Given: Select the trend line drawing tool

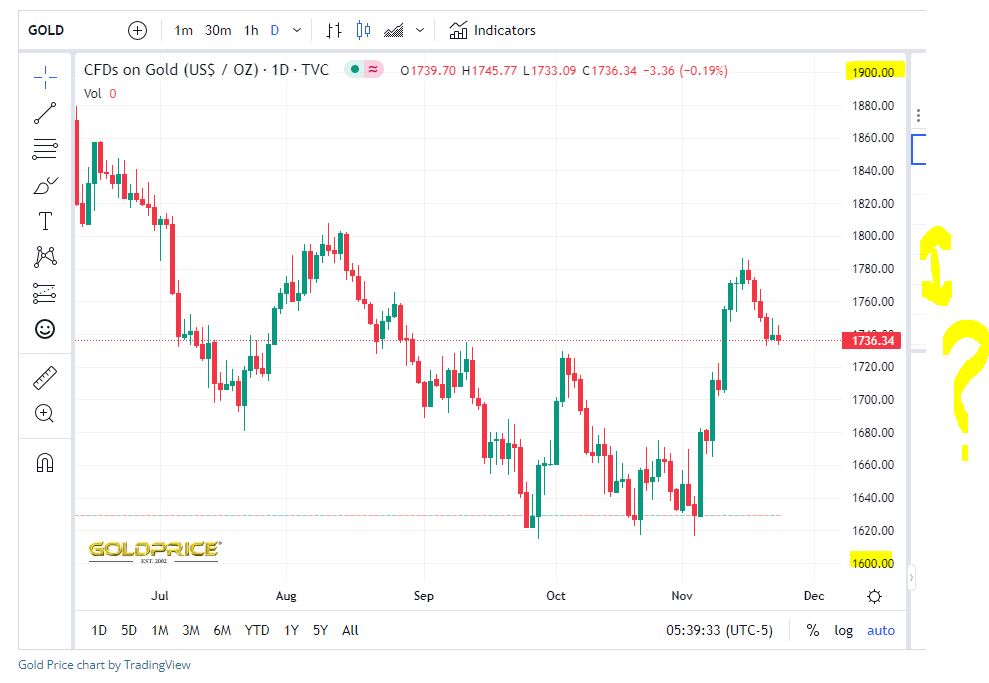Looking at the screenshot, I should pyautogui.click(x=45, y=113).
